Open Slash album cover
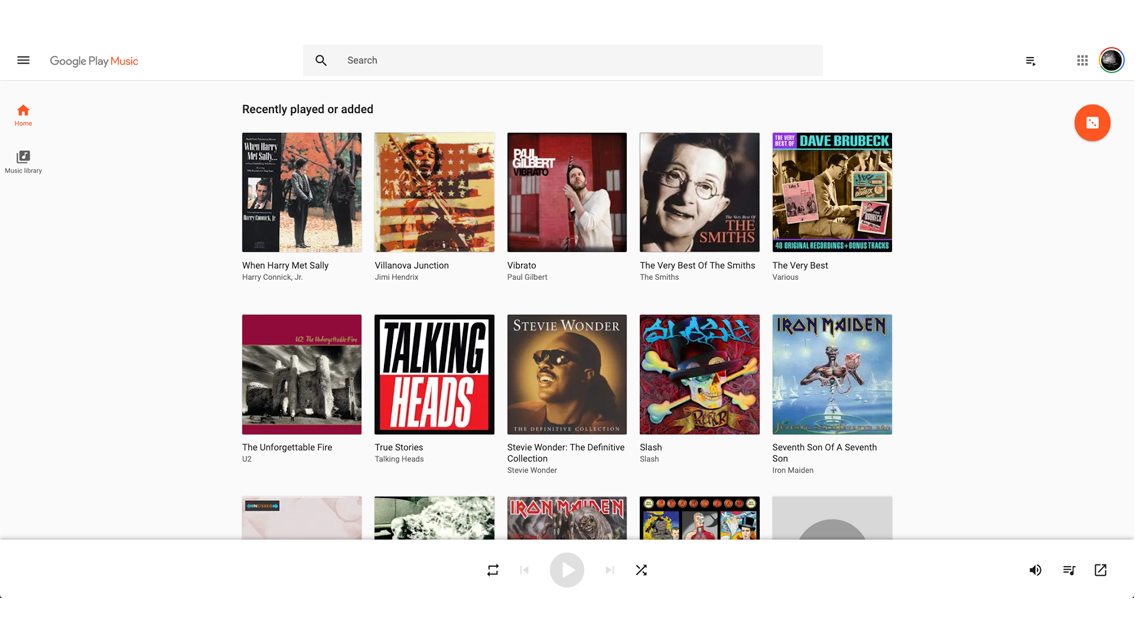The height and width of the screenshot is (639, 1136). click(700, 375)
